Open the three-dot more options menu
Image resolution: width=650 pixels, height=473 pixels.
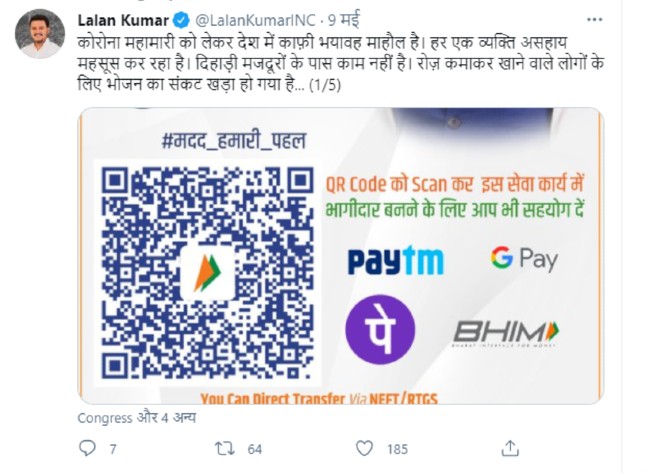[594, 19]
